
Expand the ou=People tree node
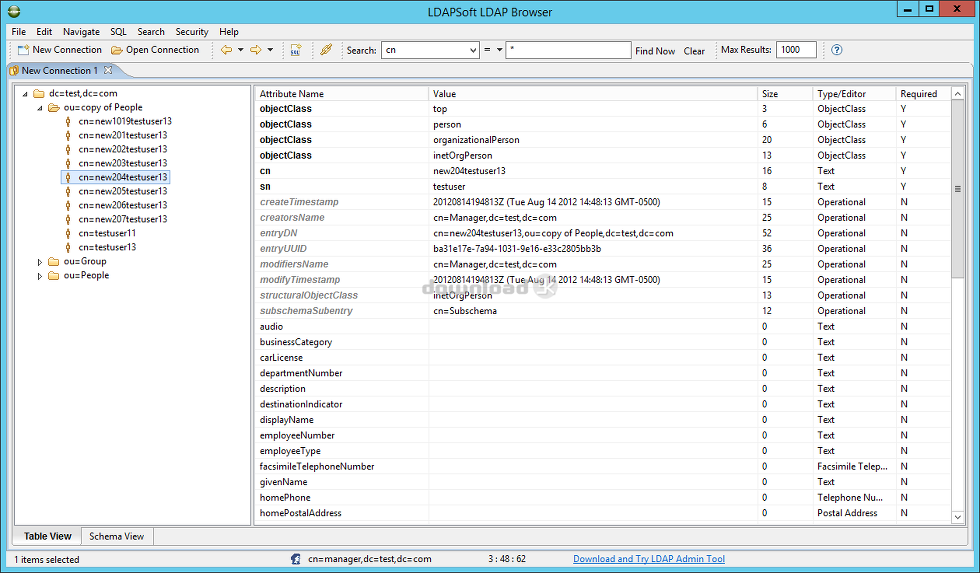41,276
